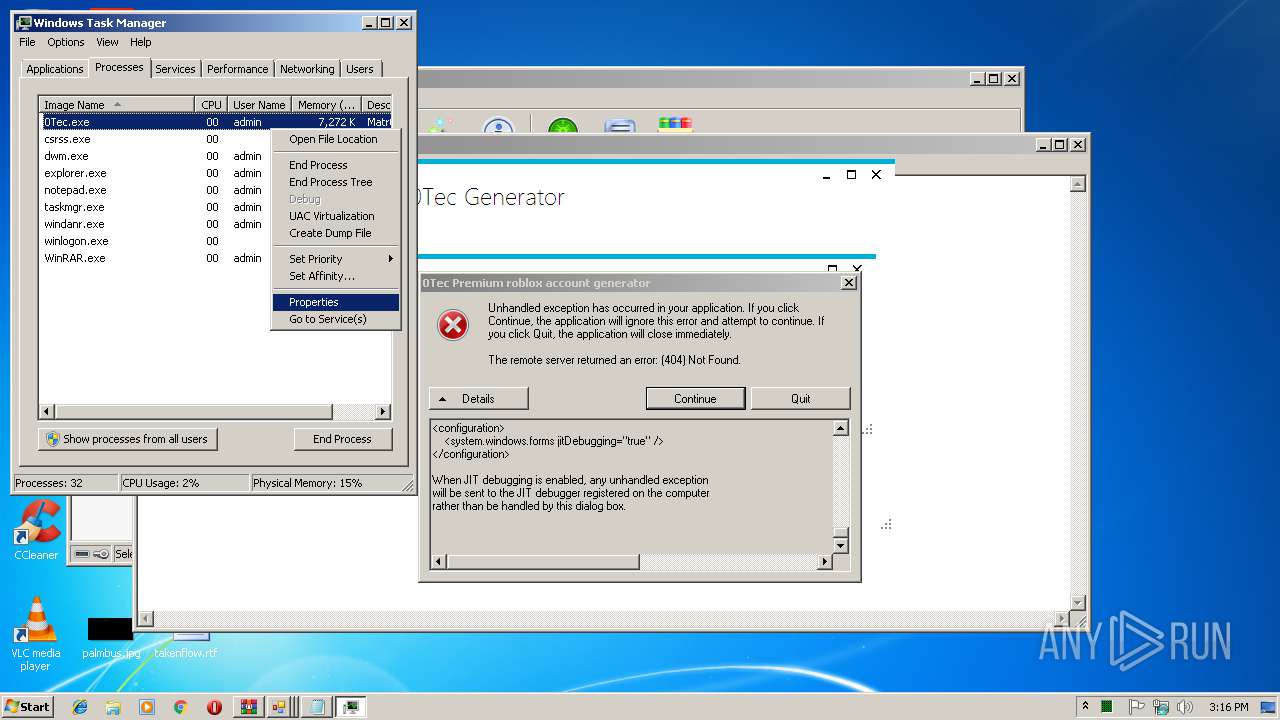1280x720 pixels.
Task: Click the green CPU meter tray icon
Action: [x=1107, y=707]
